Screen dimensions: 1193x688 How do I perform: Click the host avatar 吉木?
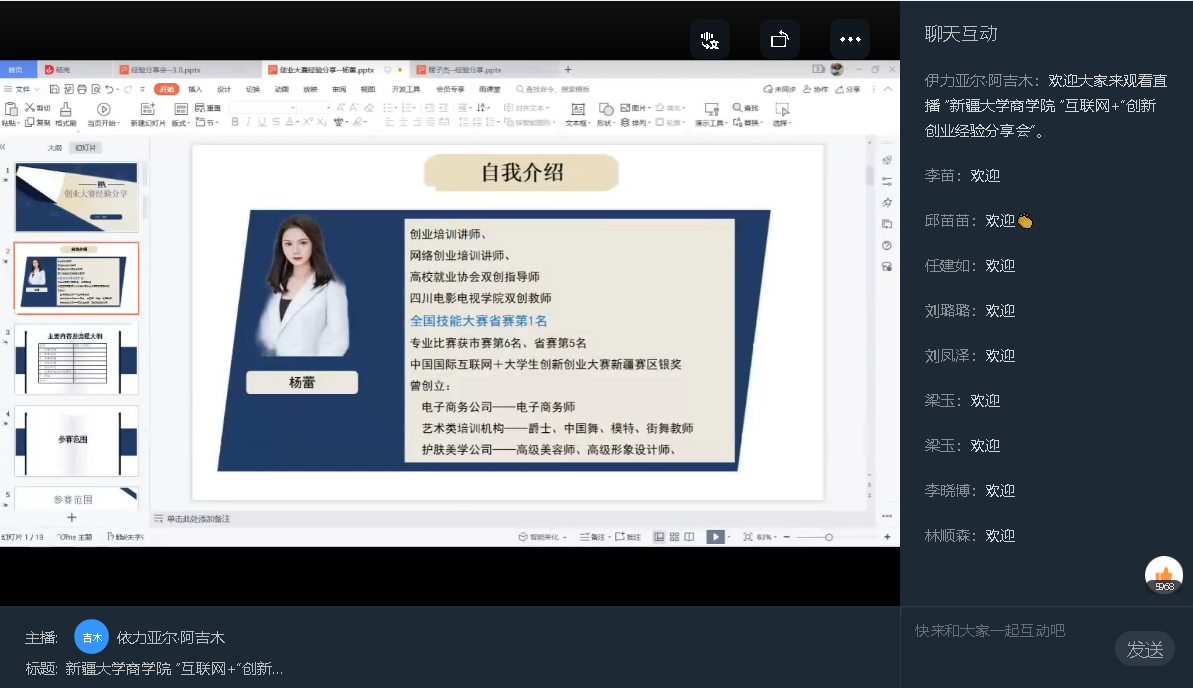pos(91,638)
